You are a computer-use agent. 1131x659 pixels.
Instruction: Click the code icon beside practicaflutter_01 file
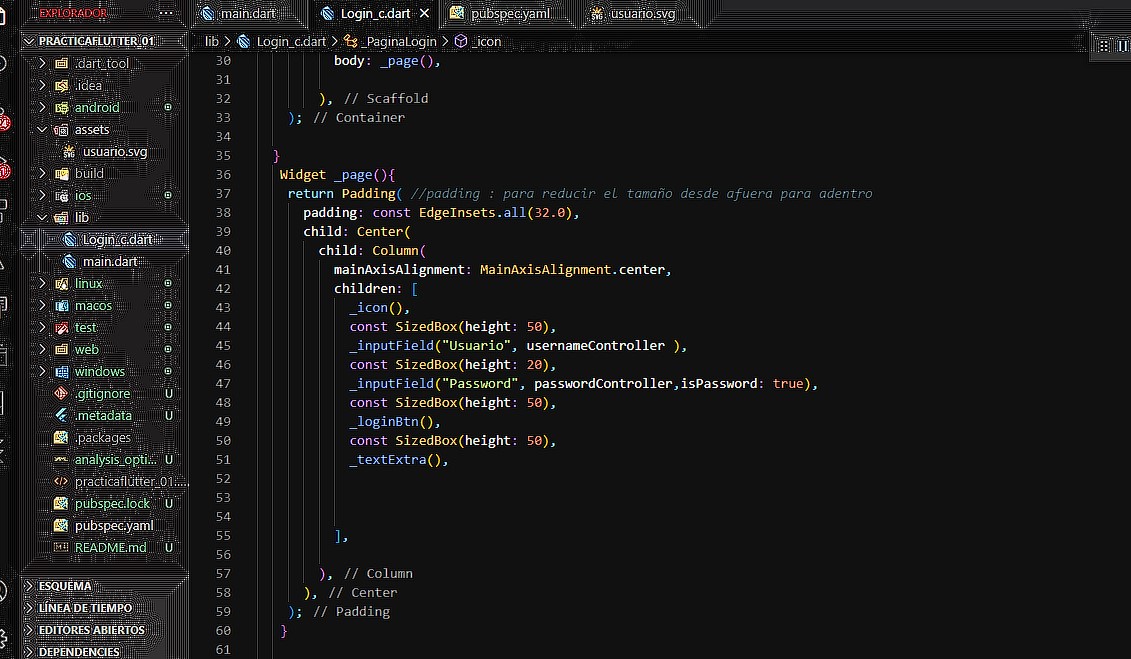(61, 482)
